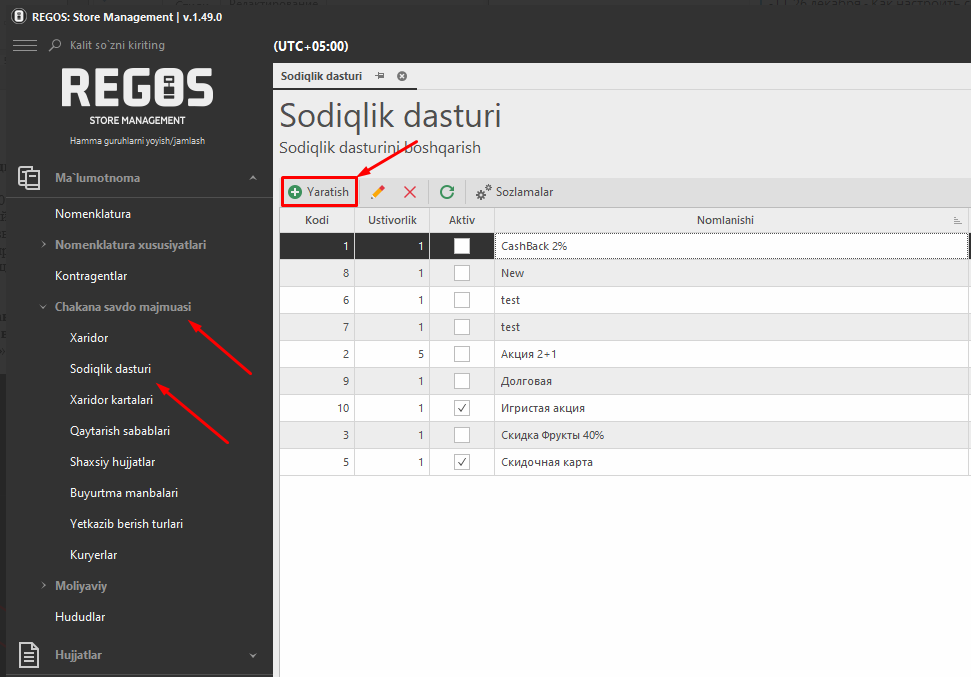Open Xaridor kartalari
The height and width of the screenshot is (677, 971).
[x=111, y=400]
